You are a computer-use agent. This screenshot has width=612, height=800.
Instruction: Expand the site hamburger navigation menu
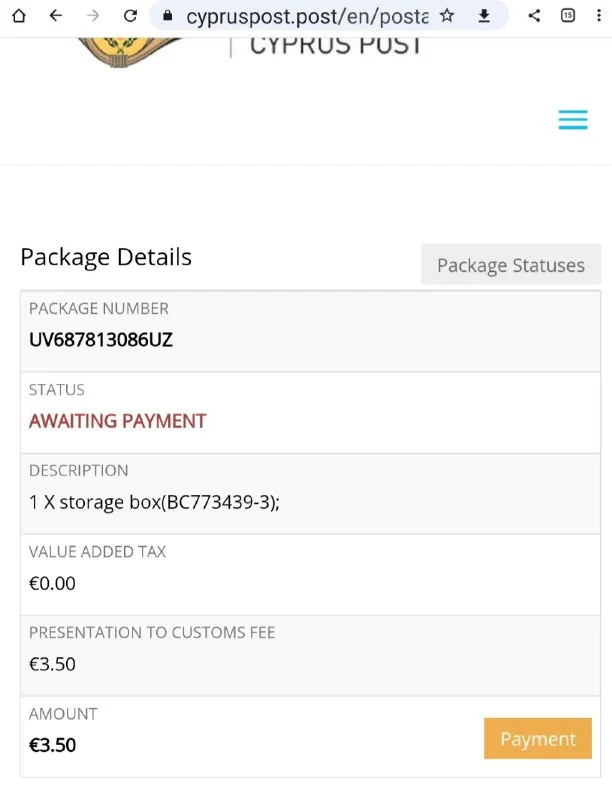(573, 121)
